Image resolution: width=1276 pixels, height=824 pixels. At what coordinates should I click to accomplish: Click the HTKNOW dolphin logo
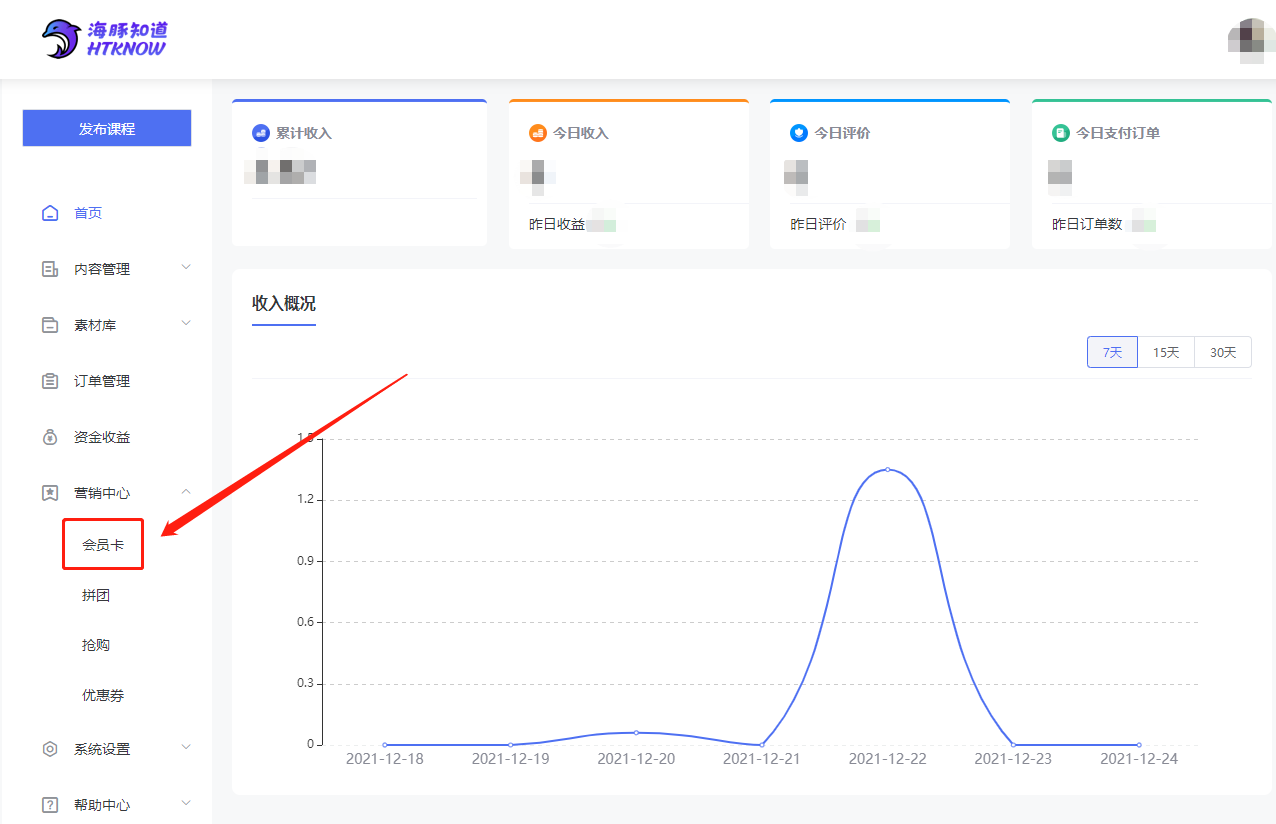tap(105, 39)
